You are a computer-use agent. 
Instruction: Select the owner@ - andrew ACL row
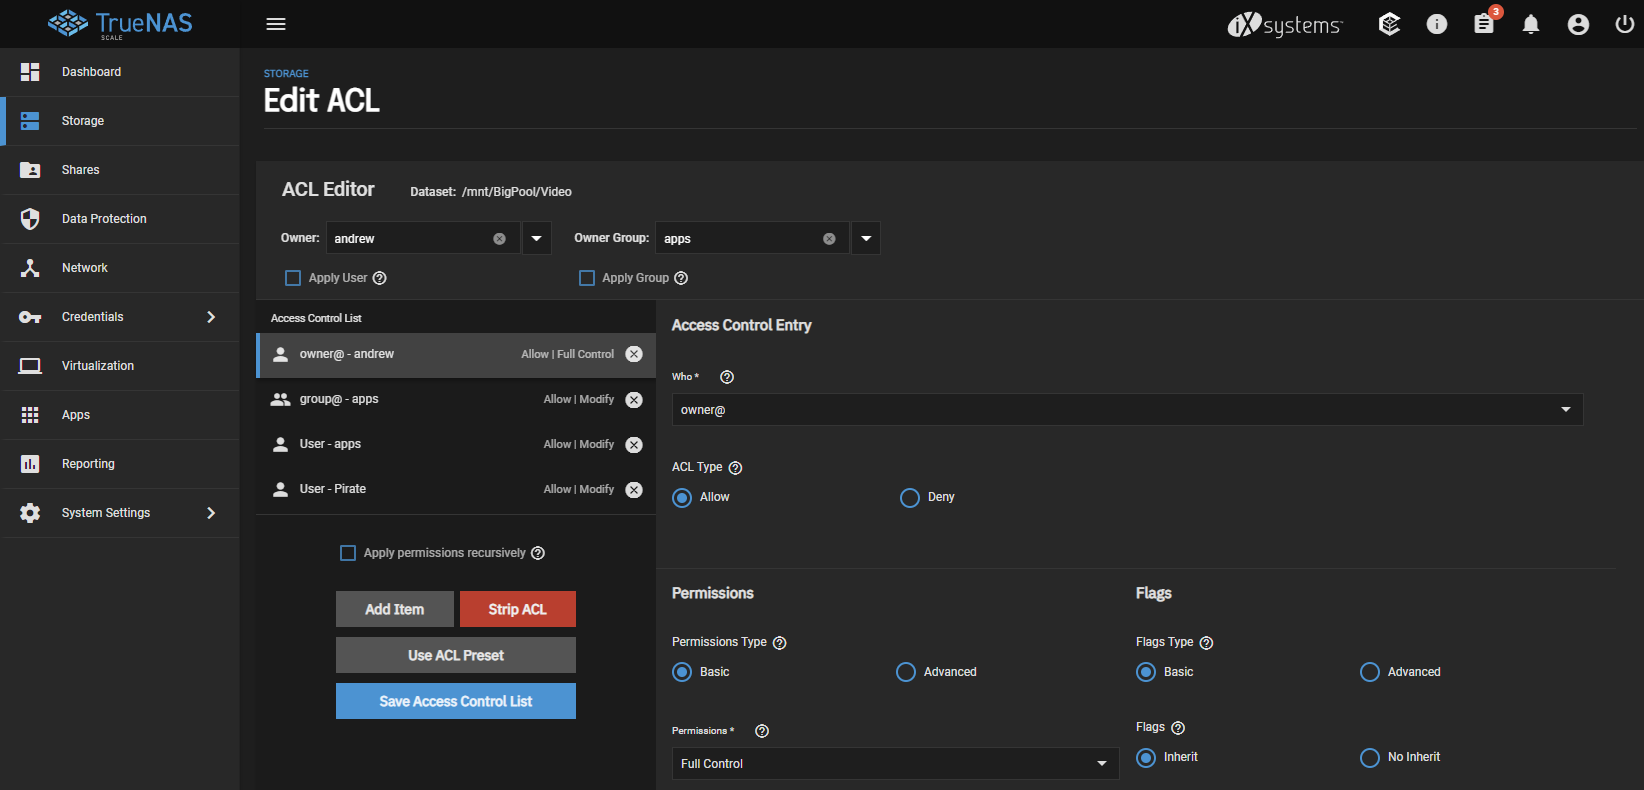coord(456,355)
